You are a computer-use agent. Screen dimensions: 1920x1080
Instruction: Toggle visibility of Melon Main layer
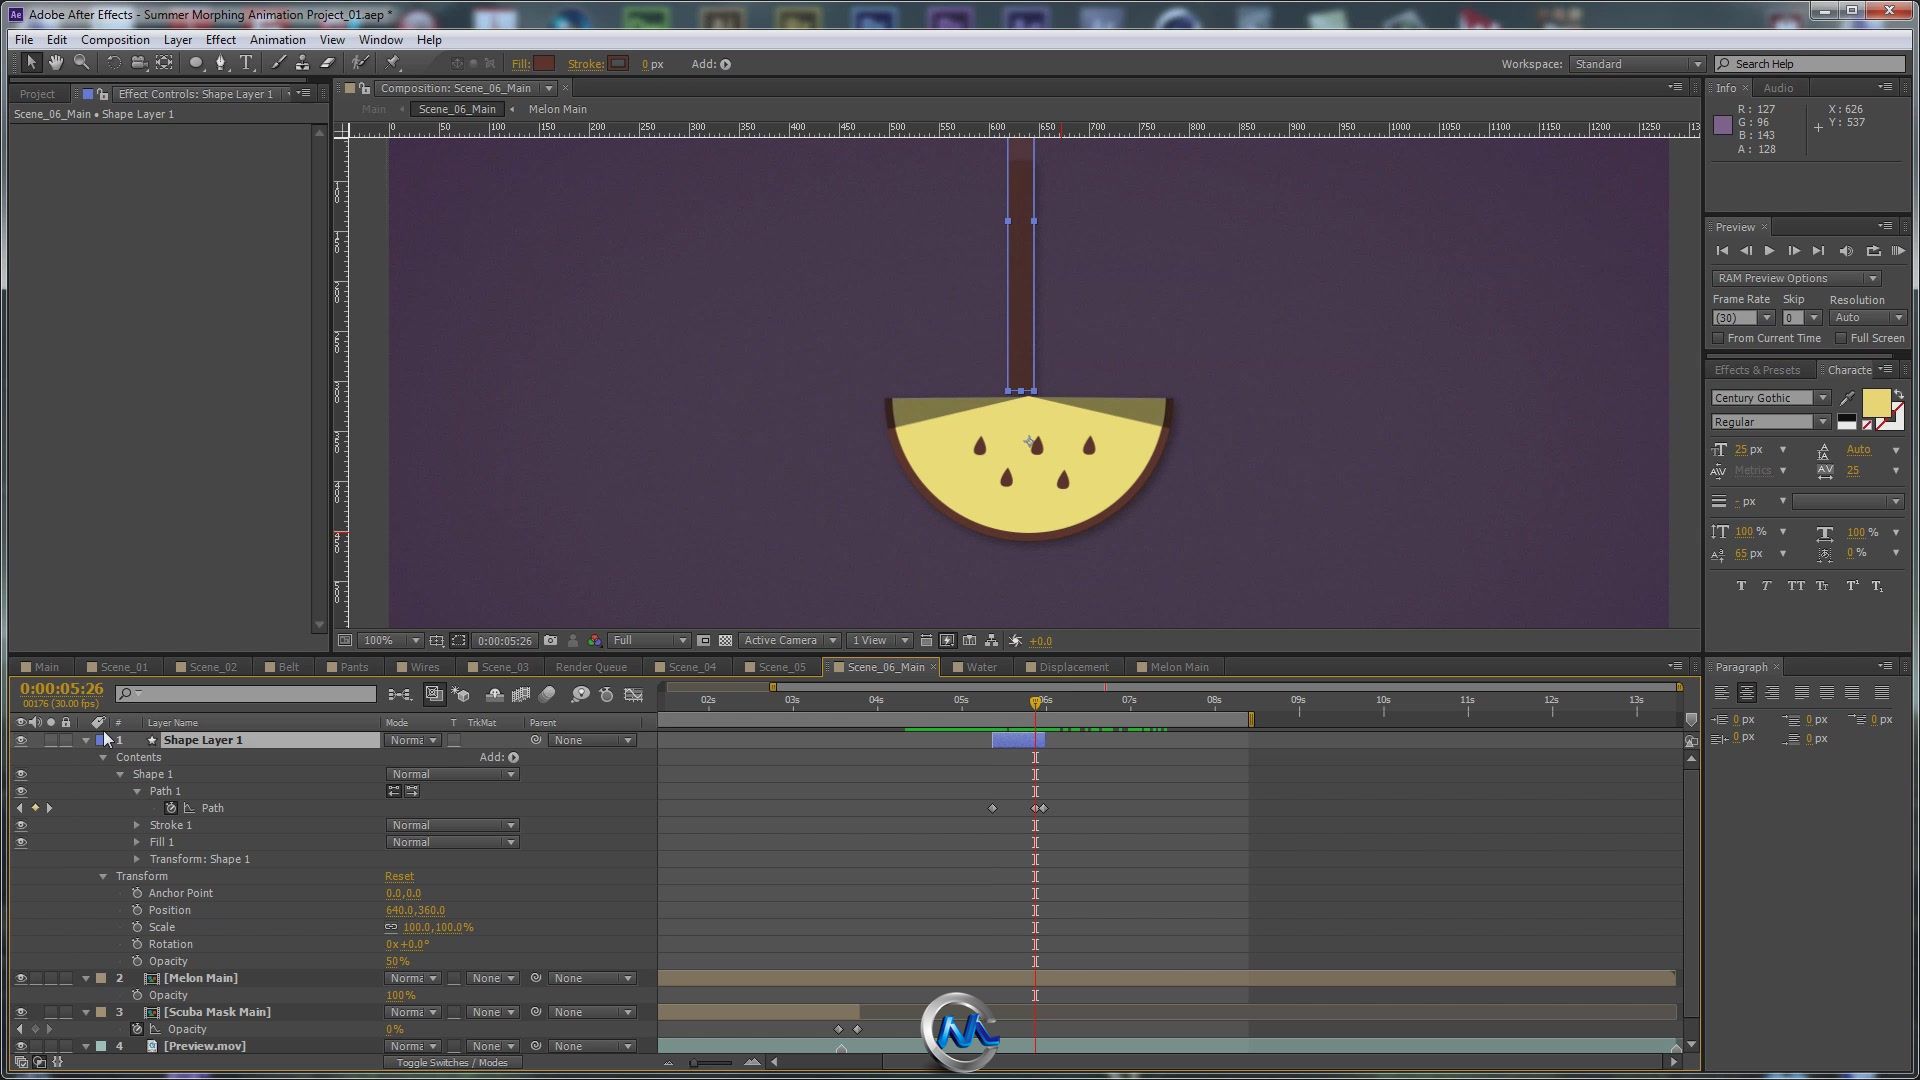(20, 977)
